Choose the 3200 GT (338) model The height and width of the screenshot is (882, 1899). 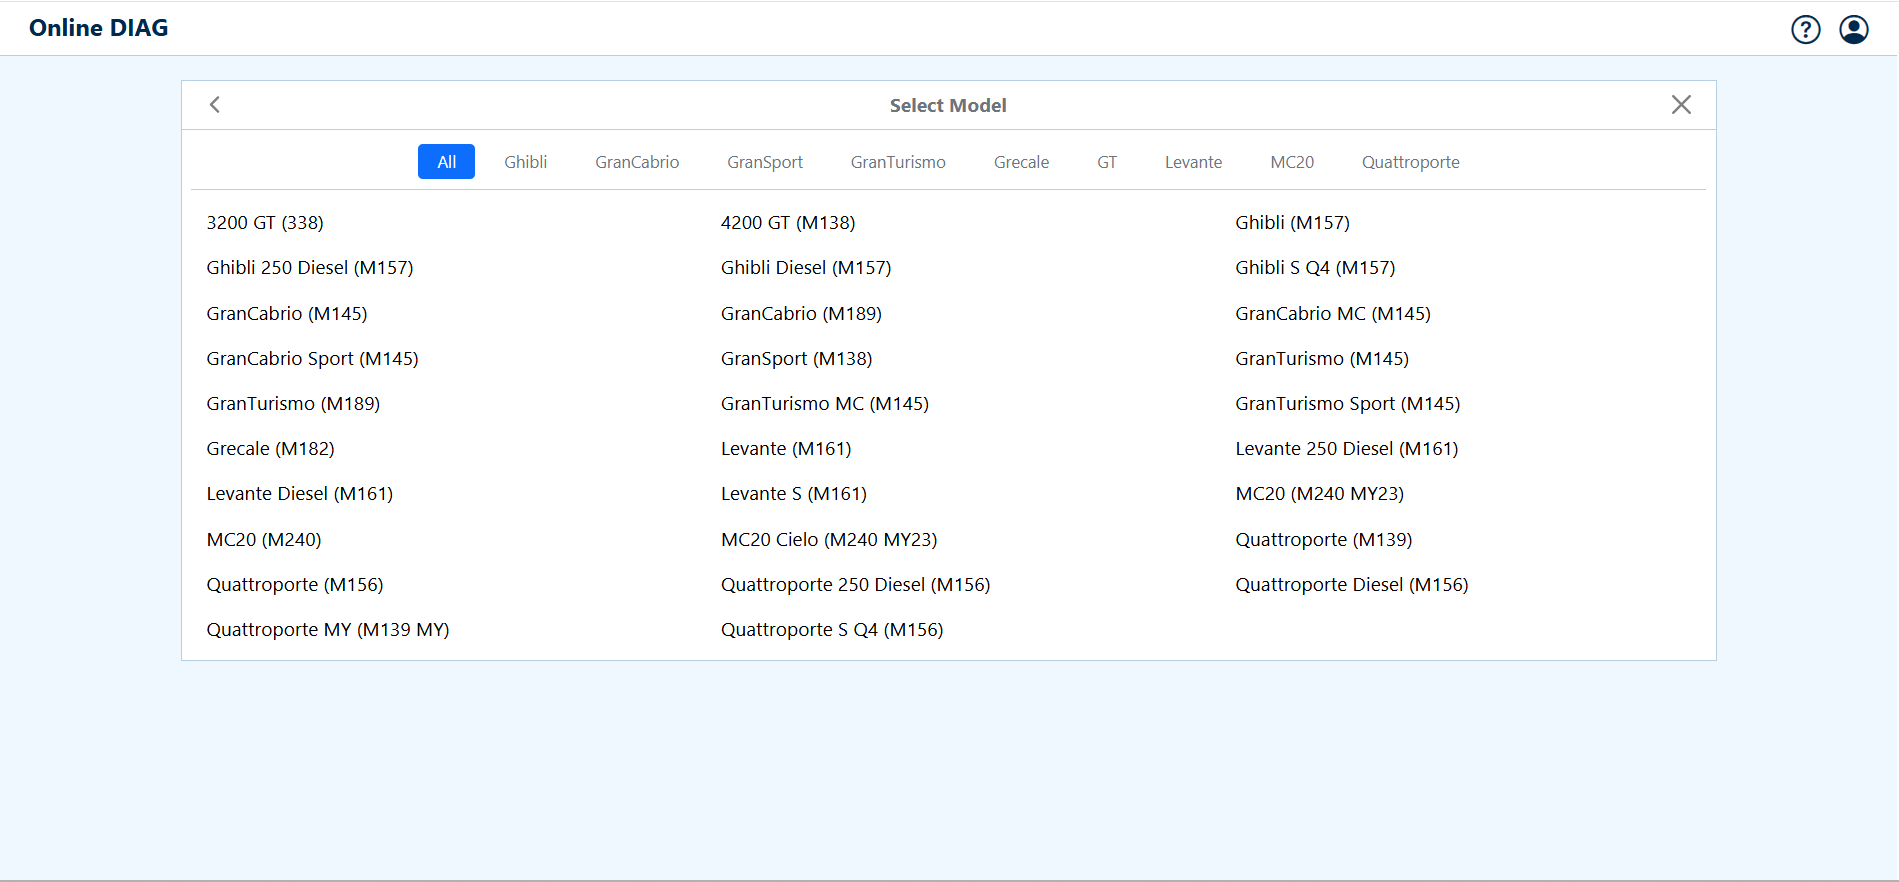pyautogui.click(x=265, y=223)
